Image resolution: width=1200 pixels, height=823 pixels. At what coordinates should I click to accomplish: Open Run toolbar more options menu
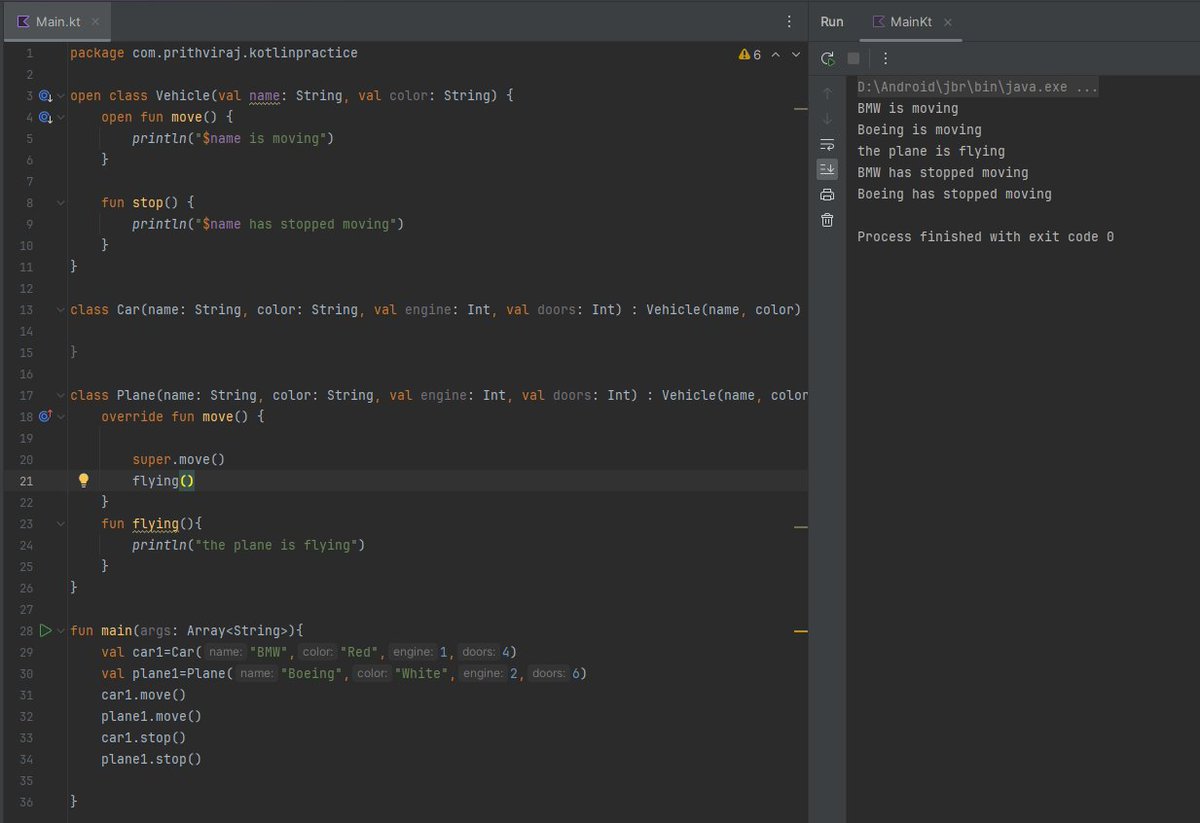(x=885, y=58)
